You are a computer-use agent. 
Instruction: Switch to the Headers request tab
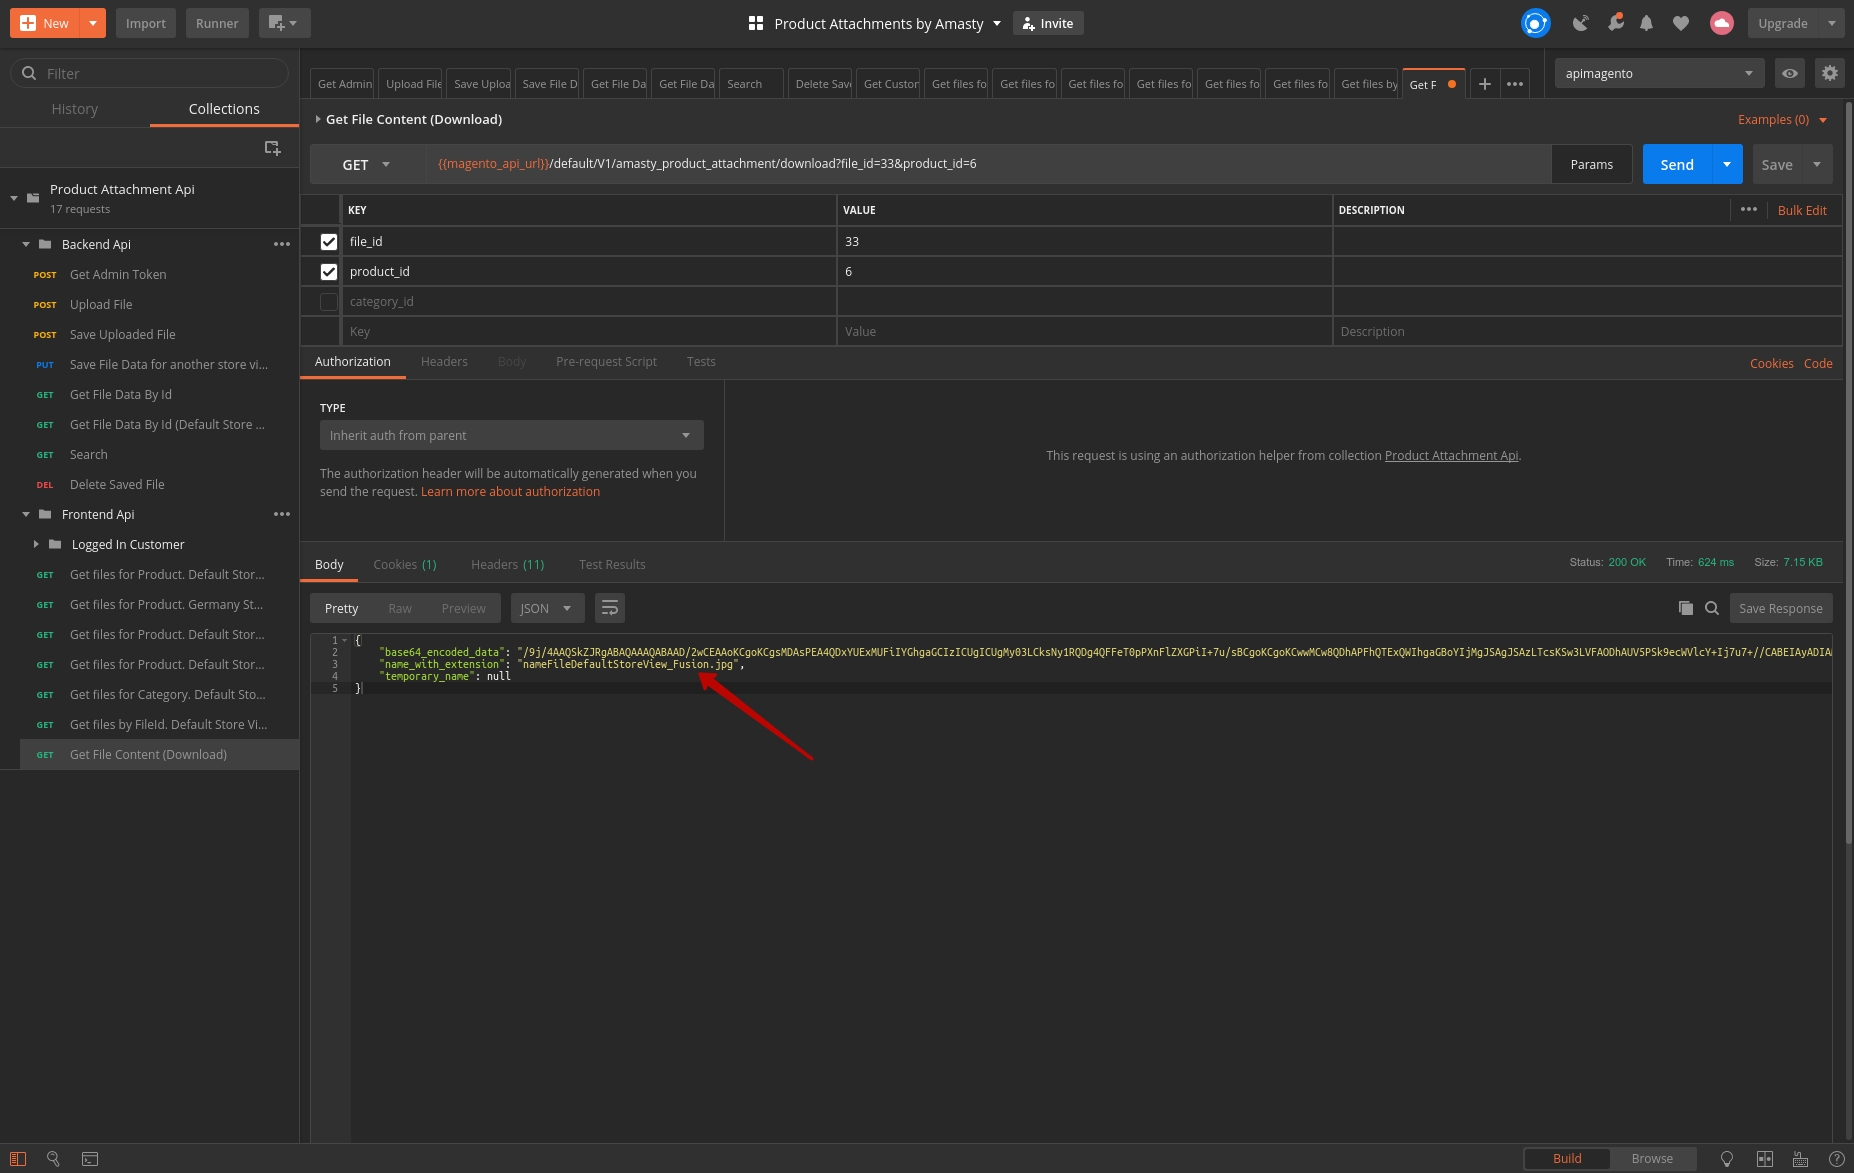click(x=444, y=362)
